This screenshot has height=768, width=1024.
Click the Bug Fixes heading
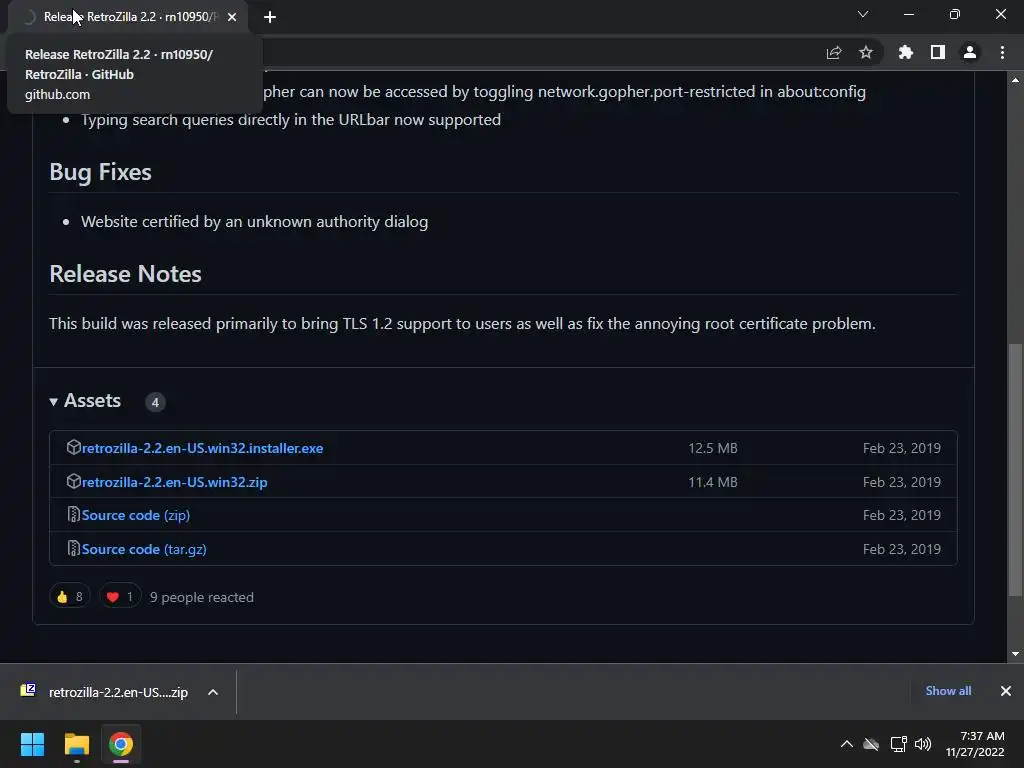point(101,172)
